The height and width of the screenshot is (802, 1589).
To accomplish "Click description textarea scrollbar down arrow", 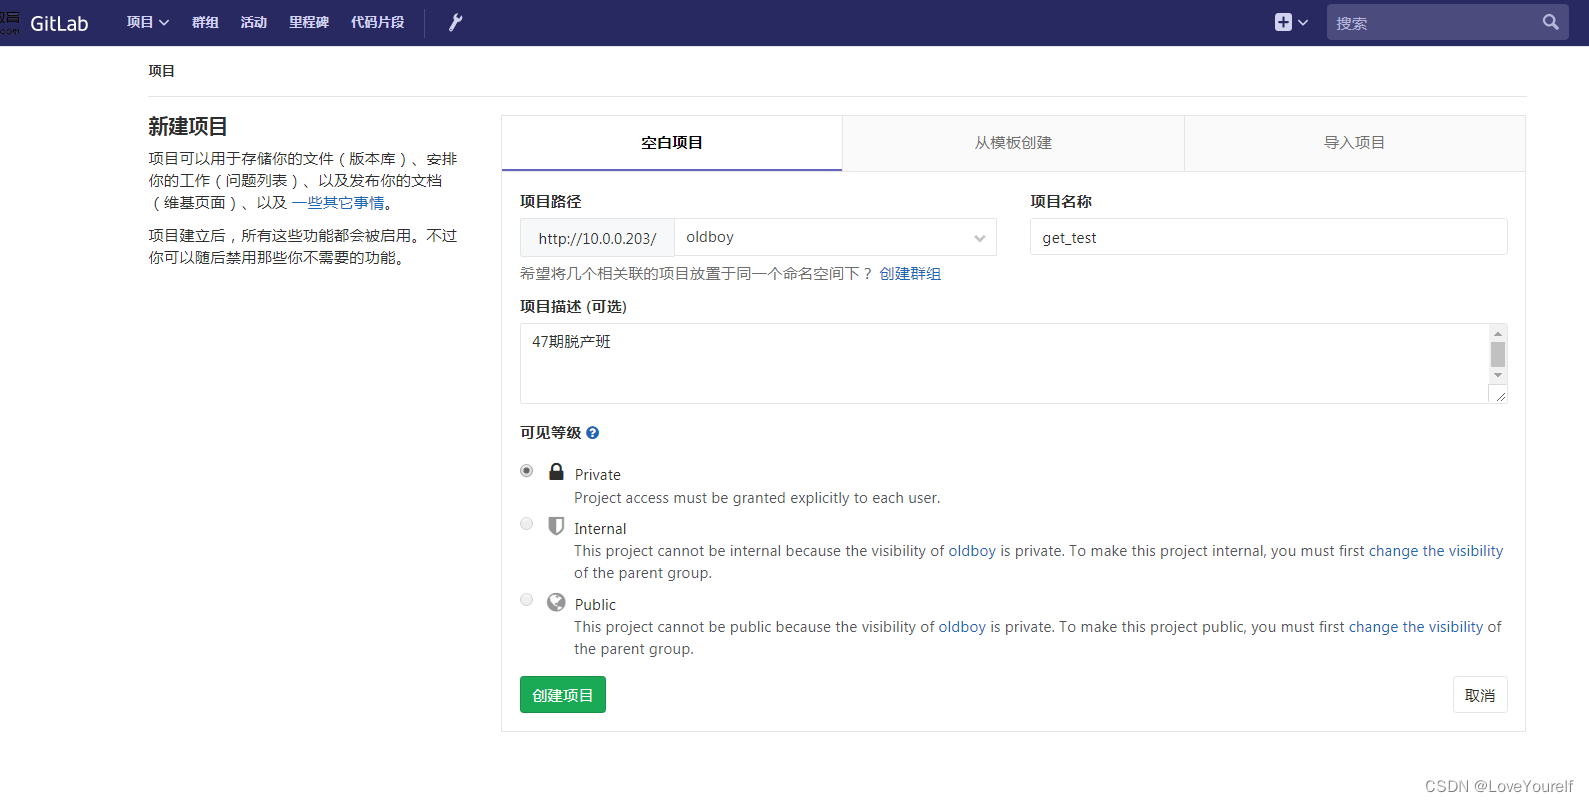I will point(1498,376).
